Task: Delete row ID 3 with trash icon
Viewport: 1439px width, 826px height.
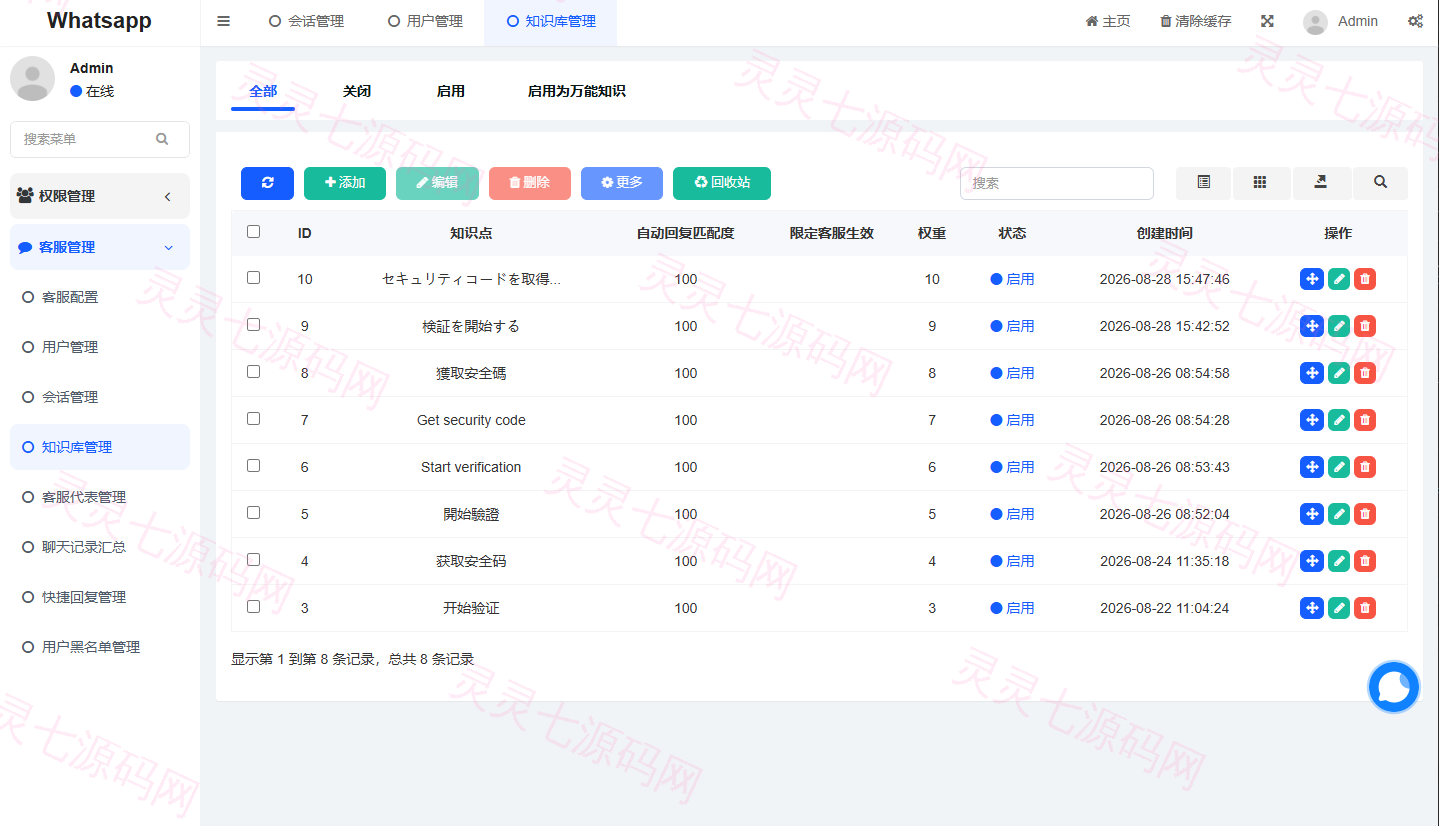Action: click(x=1365, y=608)
